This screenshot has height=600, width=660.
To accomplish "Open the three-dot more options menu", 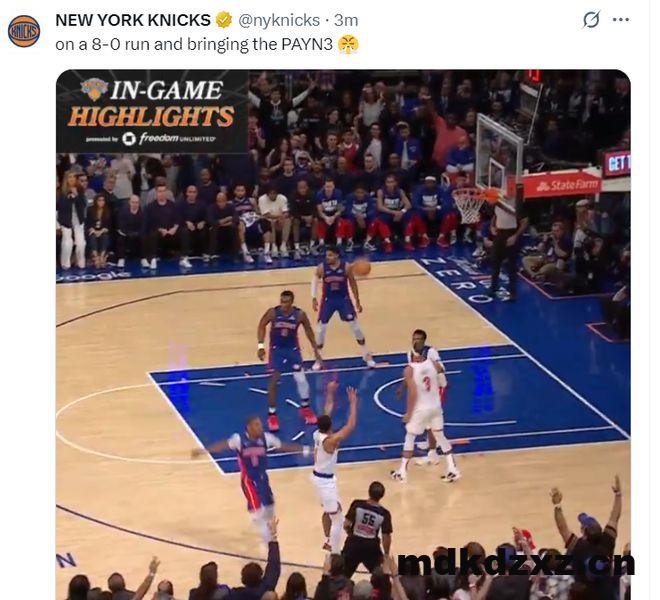I will click(621, 19).
